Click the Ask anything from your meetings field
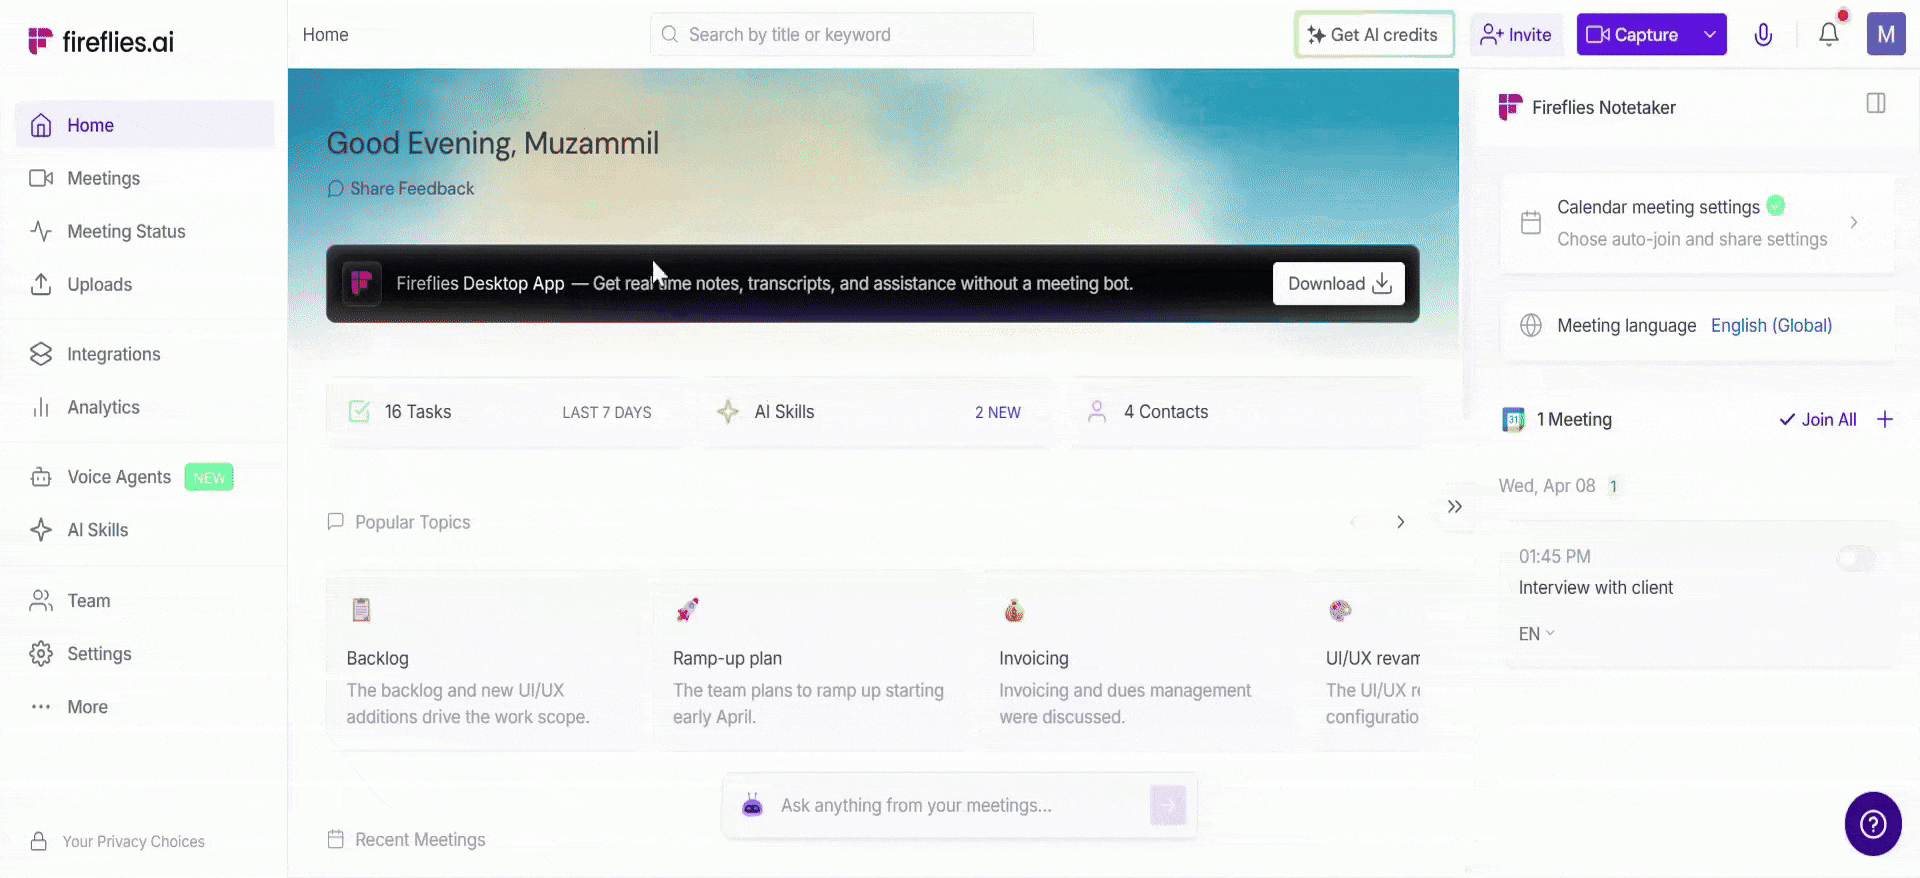 click(960, 806)
